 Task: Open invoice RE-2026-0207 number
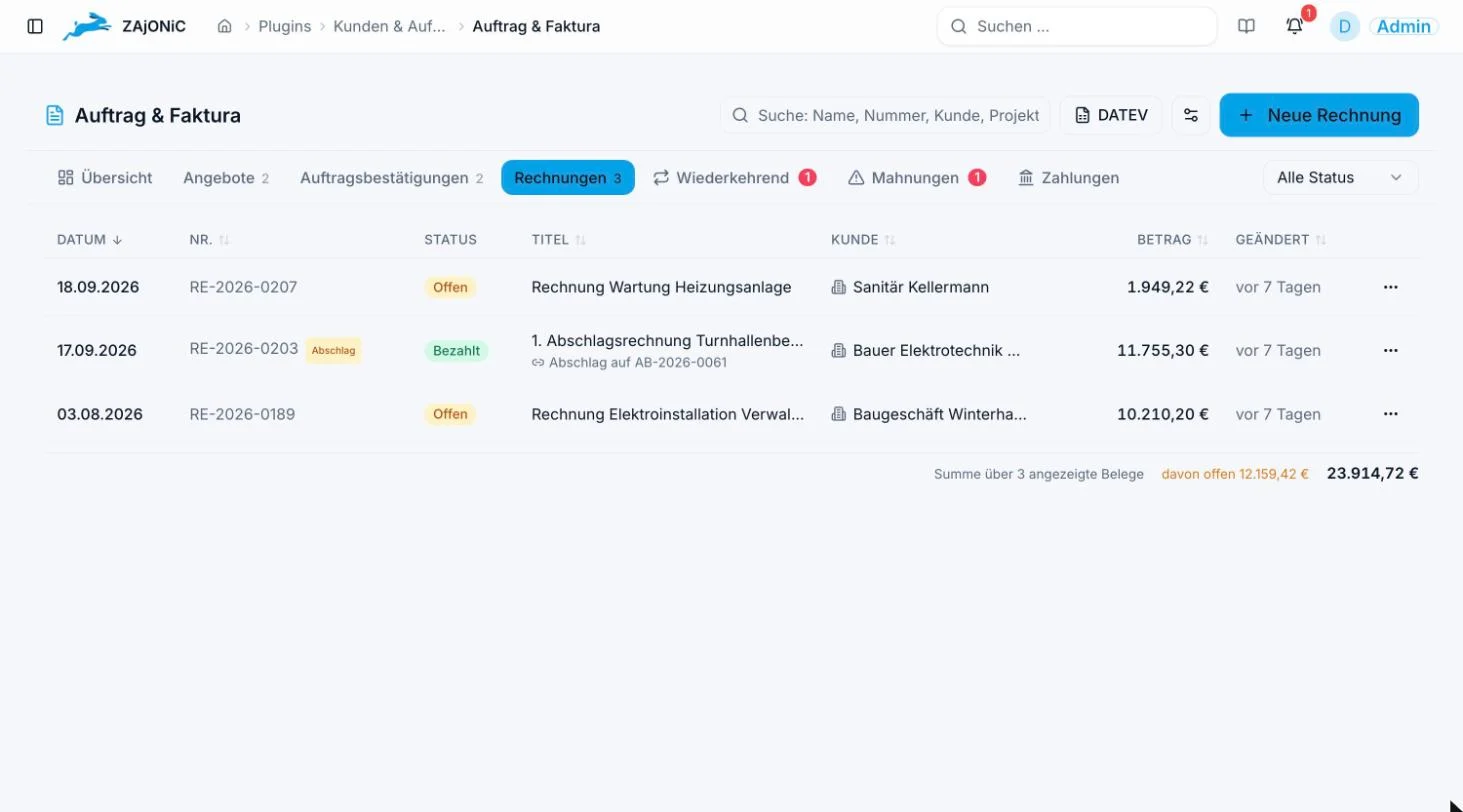tap(243, 287)
